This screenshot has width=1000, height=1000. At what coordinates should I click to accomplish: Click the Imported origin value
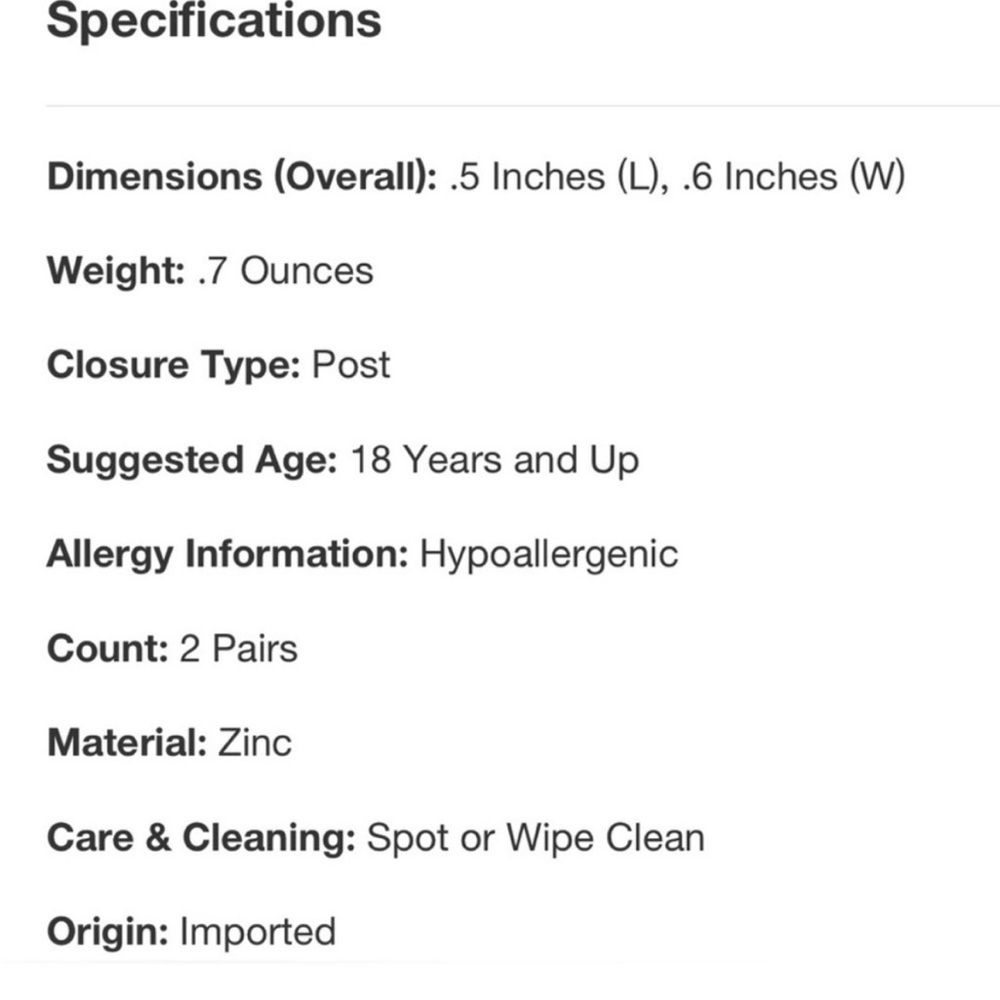pos(258,932)
